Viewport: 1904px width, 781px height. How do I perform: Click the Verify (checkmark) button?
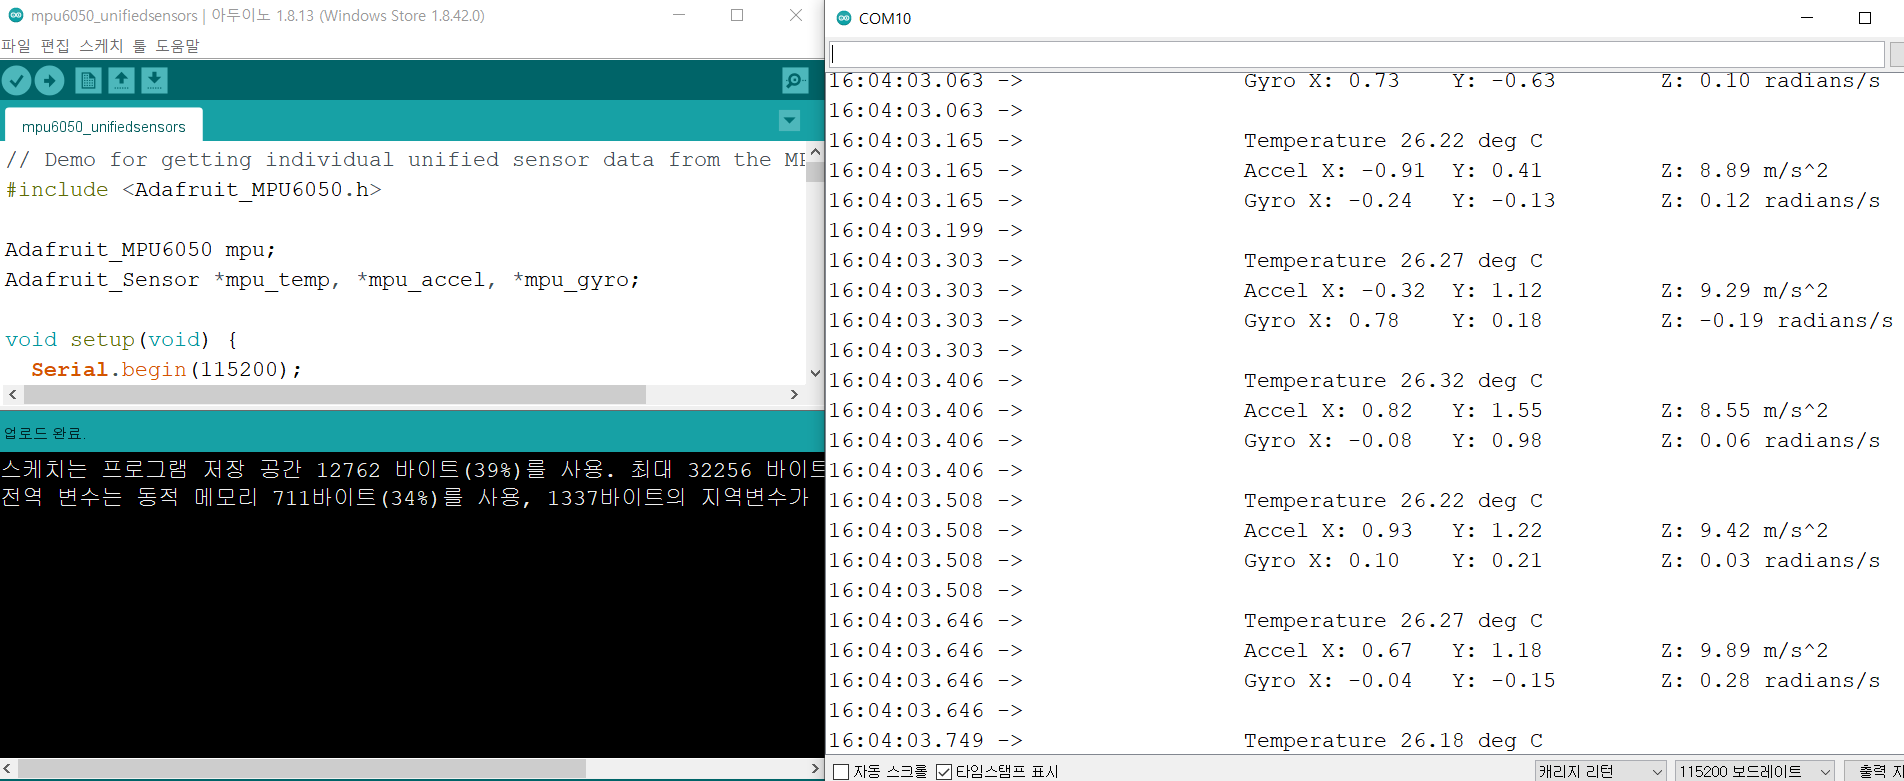(x=17, y=80)
